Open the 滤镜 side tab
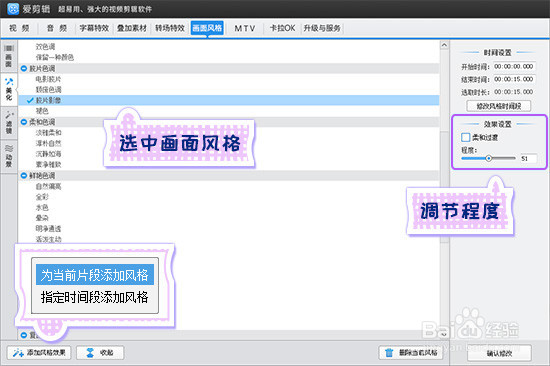 (x=9, y=123)
